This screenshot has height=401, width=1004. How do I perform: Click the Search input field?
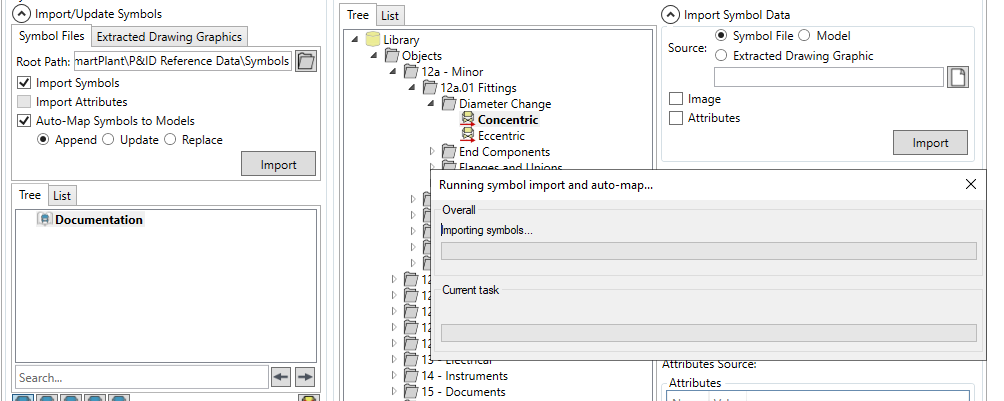pos(140,377)
